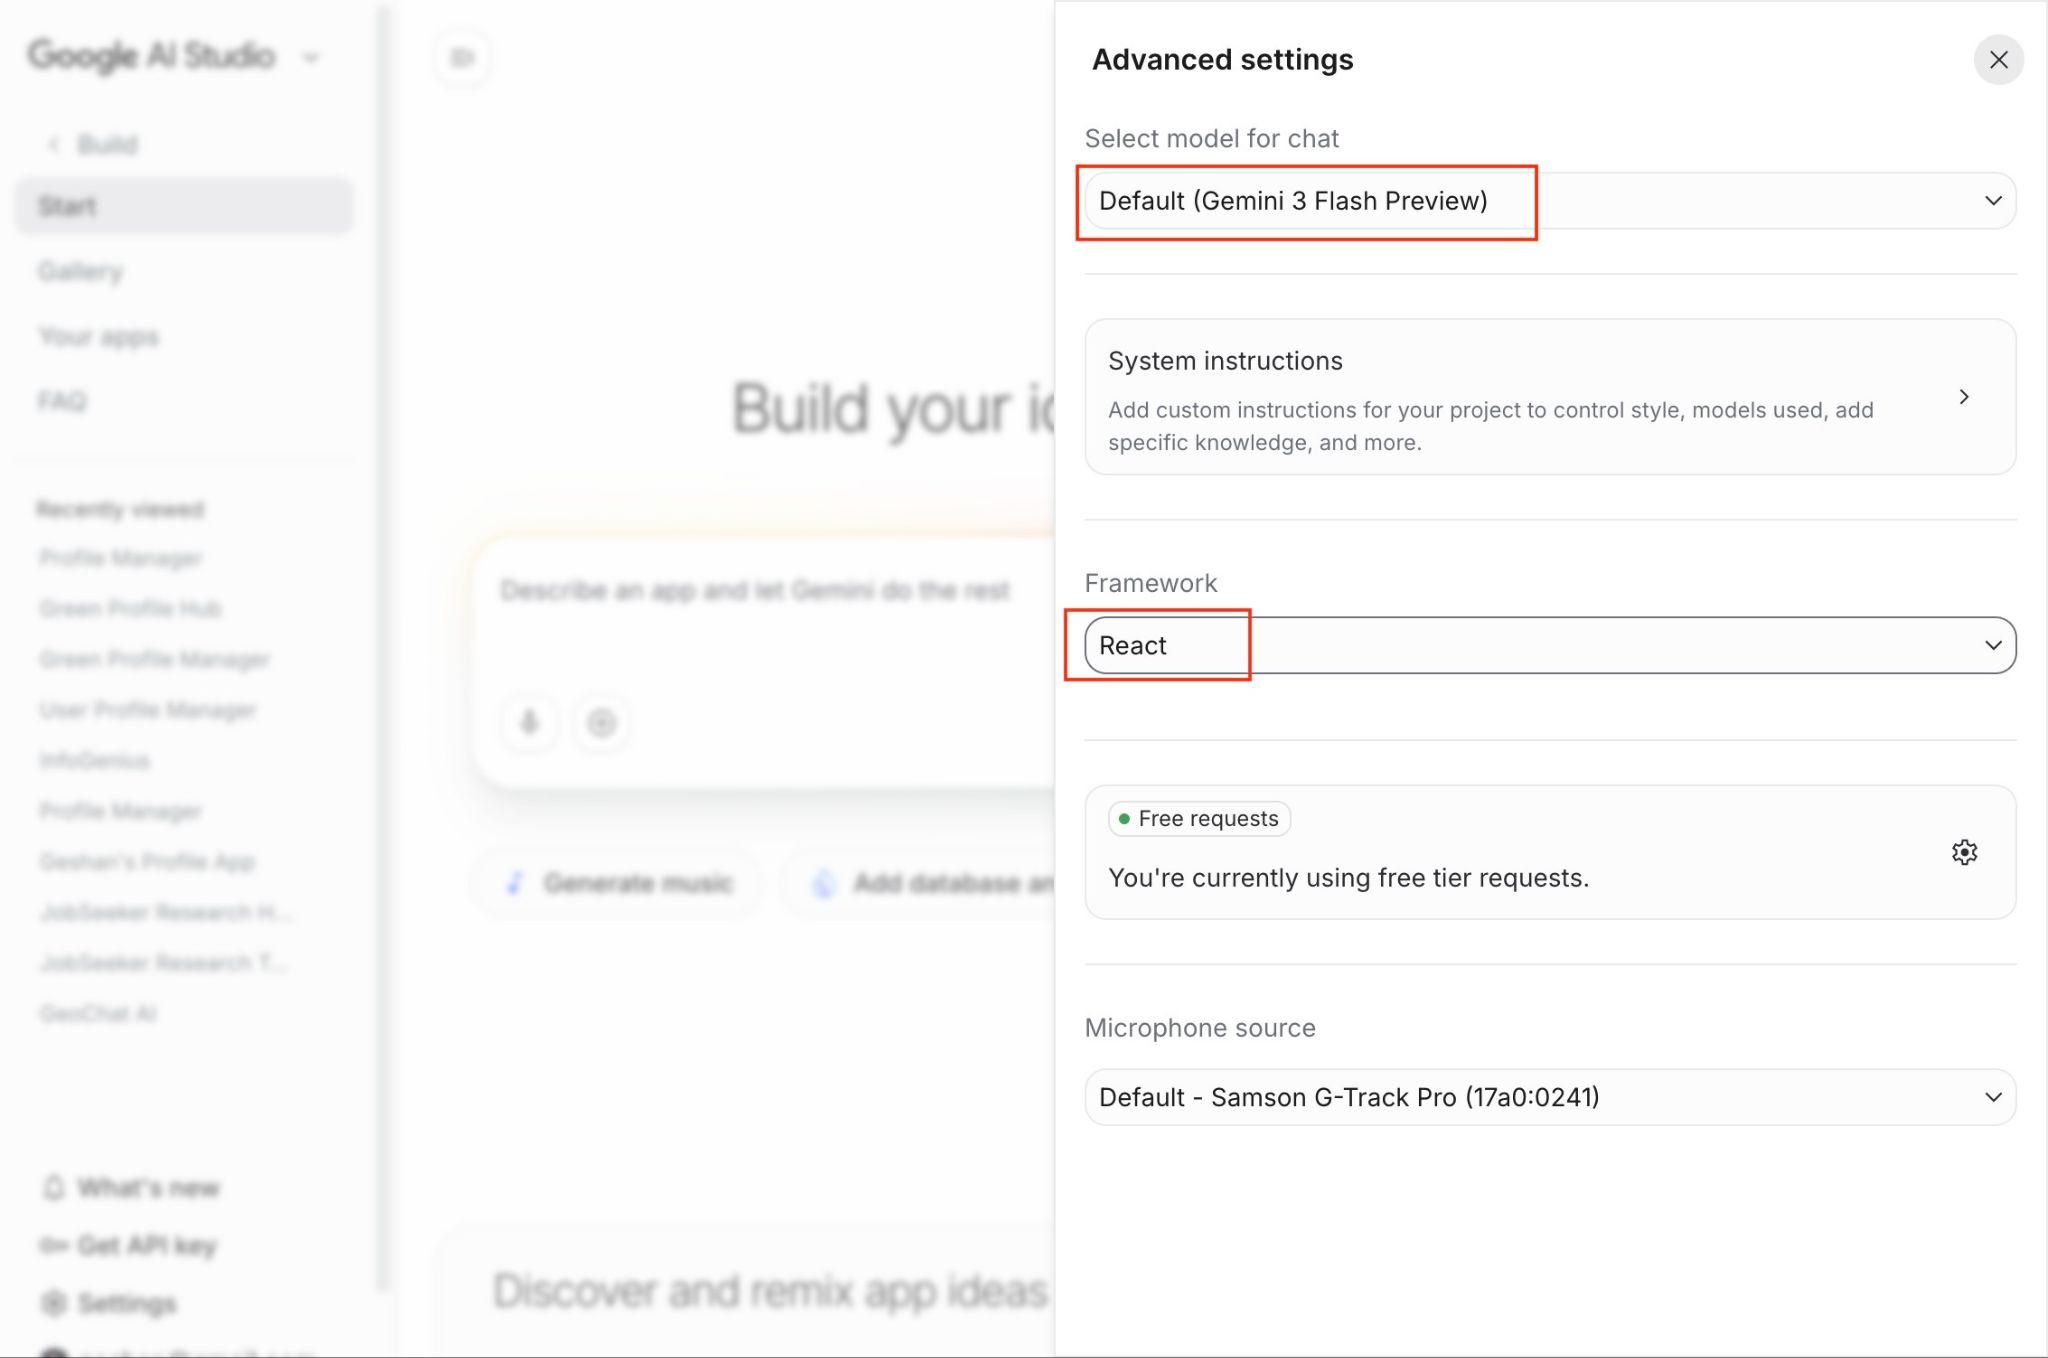Open the Select model for chat dropdown
2048x1358 pixels.
[x=1549, y=201]
